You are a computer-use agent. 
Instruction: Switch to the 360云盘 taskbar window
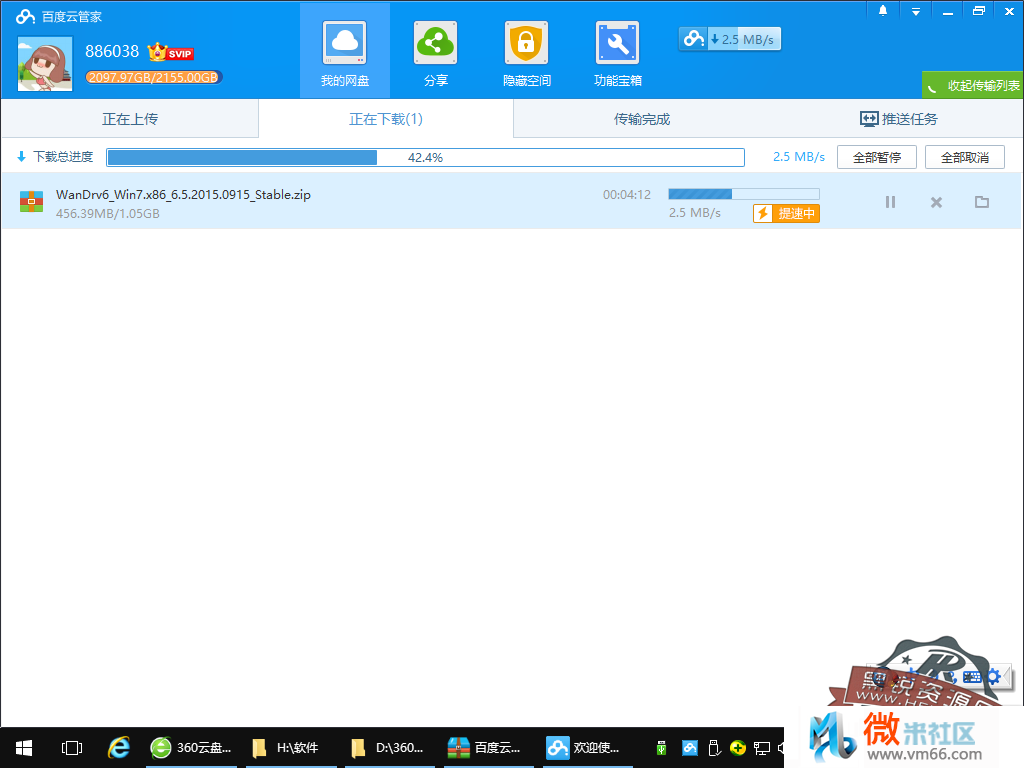(190, 748)
